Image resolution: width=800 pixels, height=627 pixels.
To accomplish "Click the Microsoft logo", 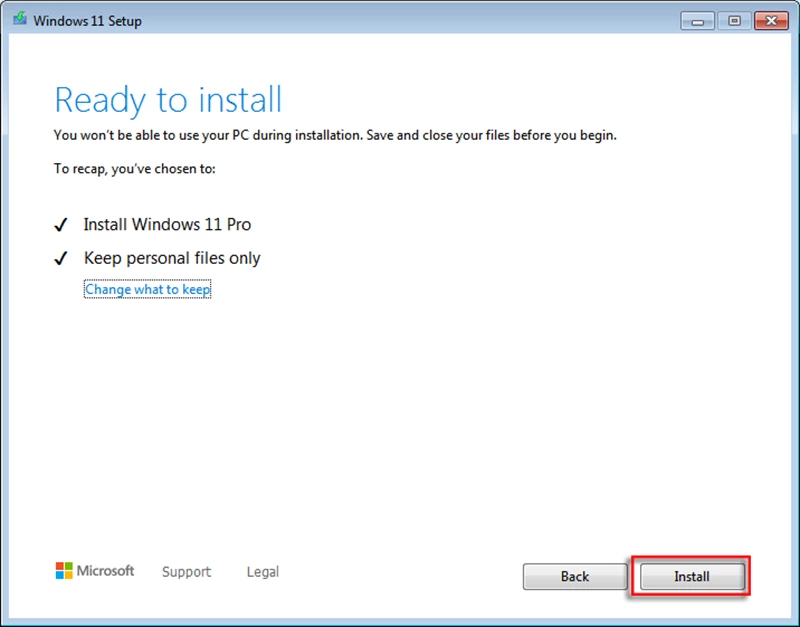I will click(95, 570).
